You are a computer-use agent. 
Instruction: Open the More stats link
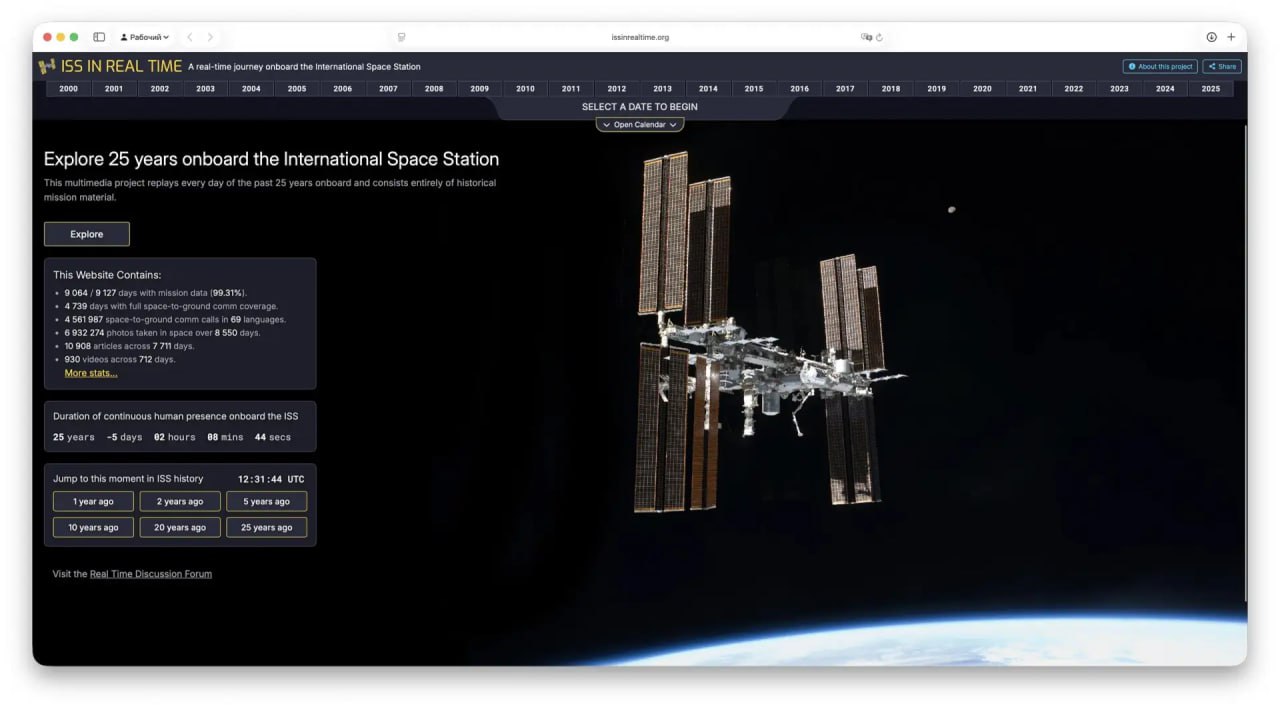pos(91,373)
